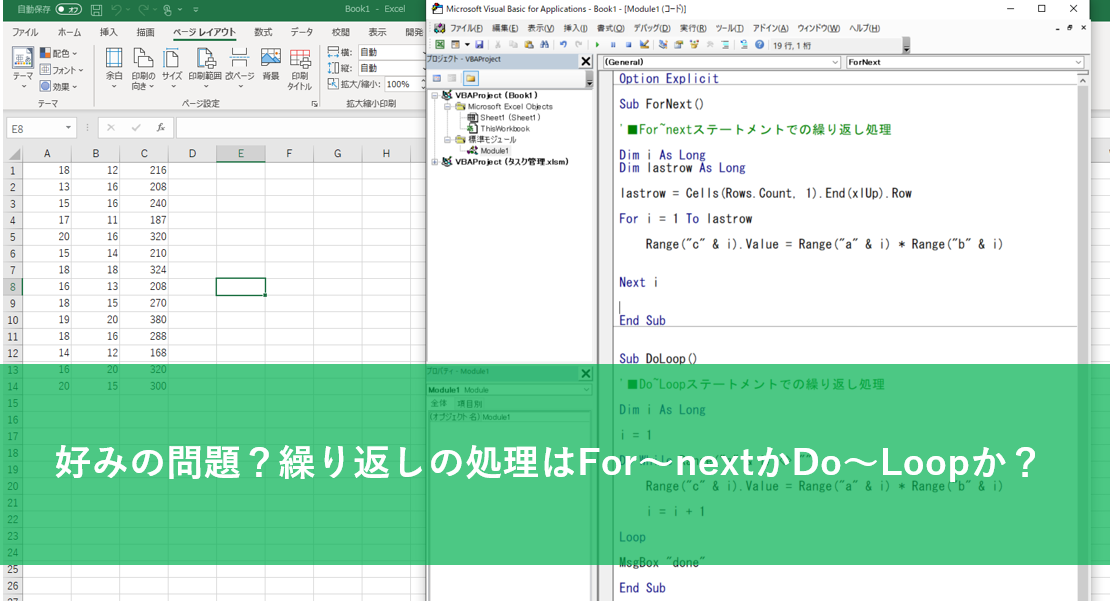Click the Excel Name Box showing E8
The height and width of the screenshot is (601, 1110).
pos(40,128)
